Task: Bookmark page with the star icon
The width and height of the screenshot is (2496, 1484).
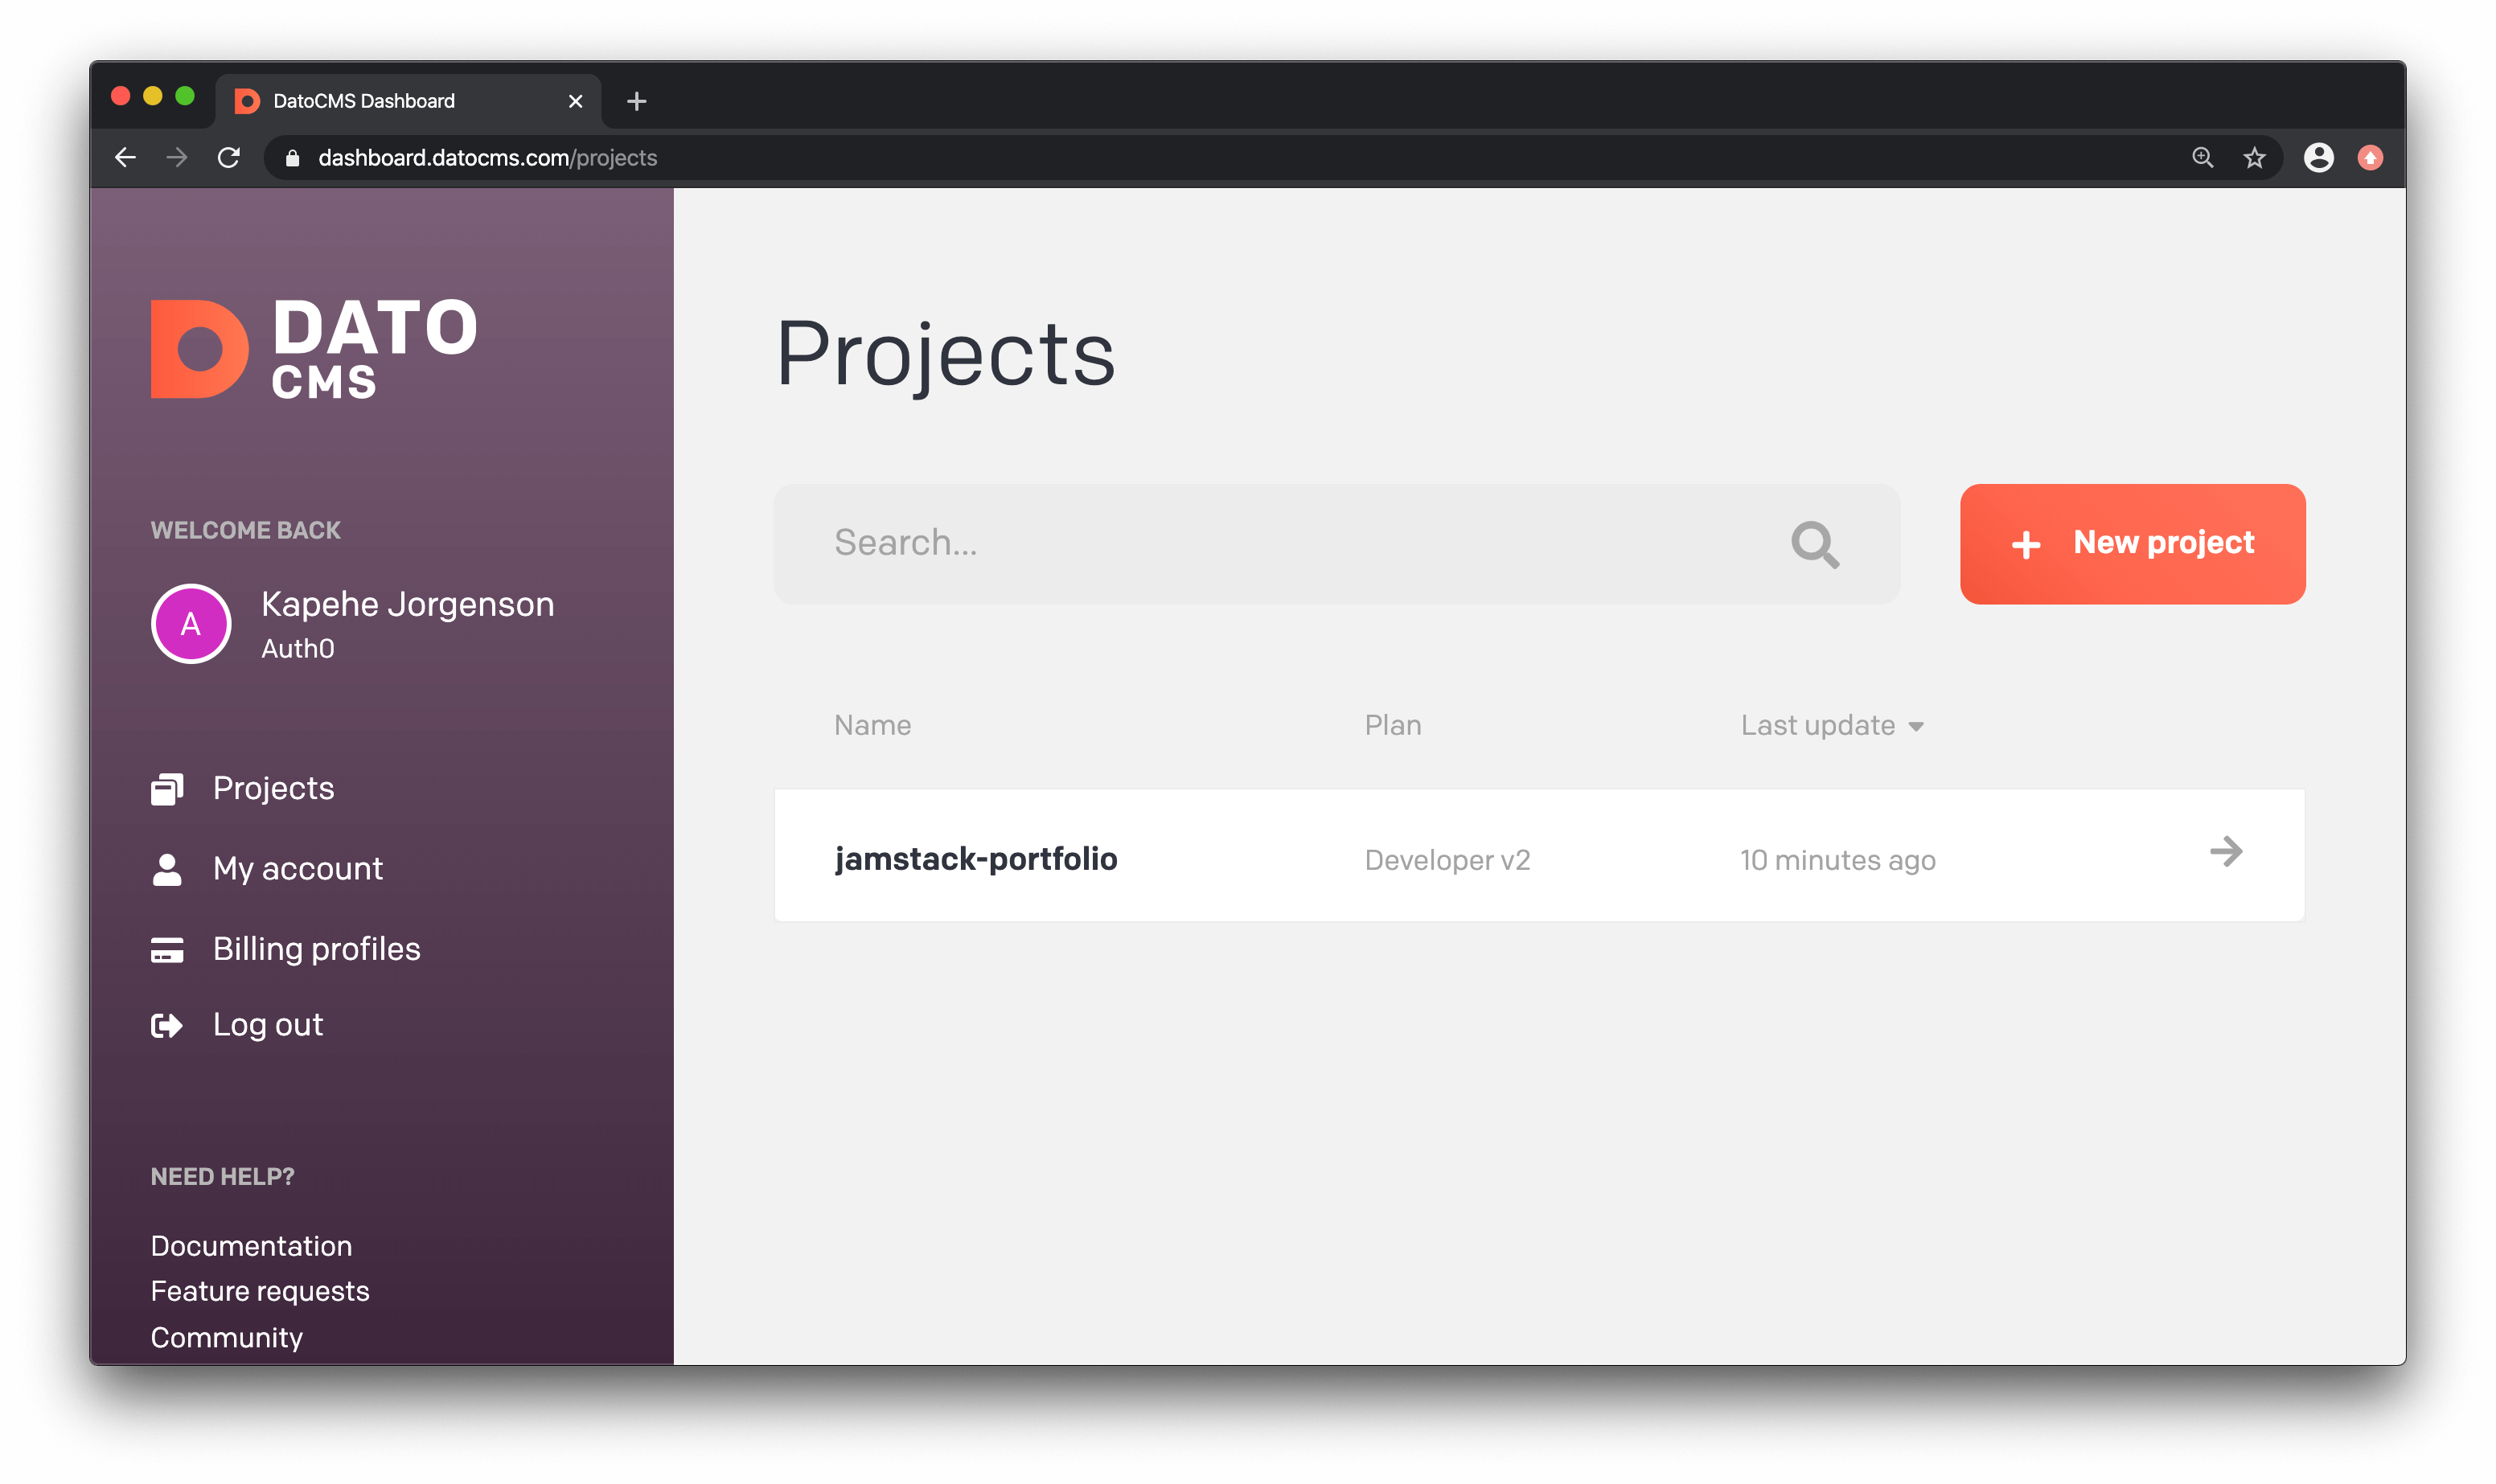Action: pyautogui.click(x=2254, y=158)
